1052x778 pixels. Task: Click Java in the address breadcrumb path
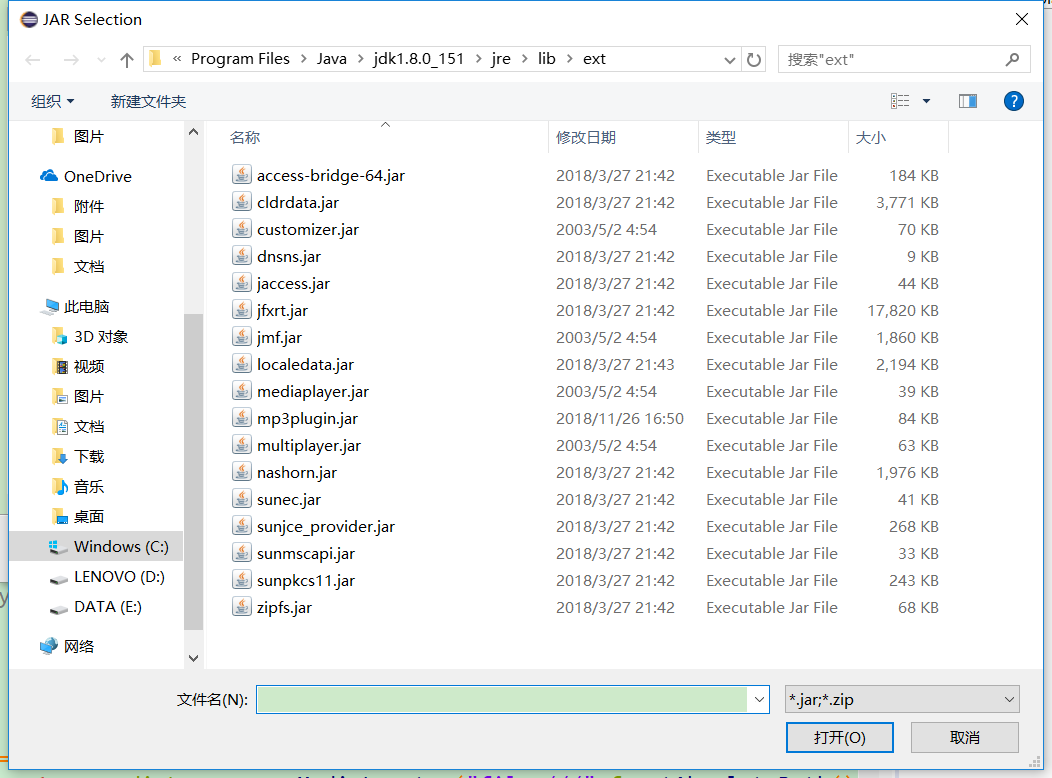point(331,58)
